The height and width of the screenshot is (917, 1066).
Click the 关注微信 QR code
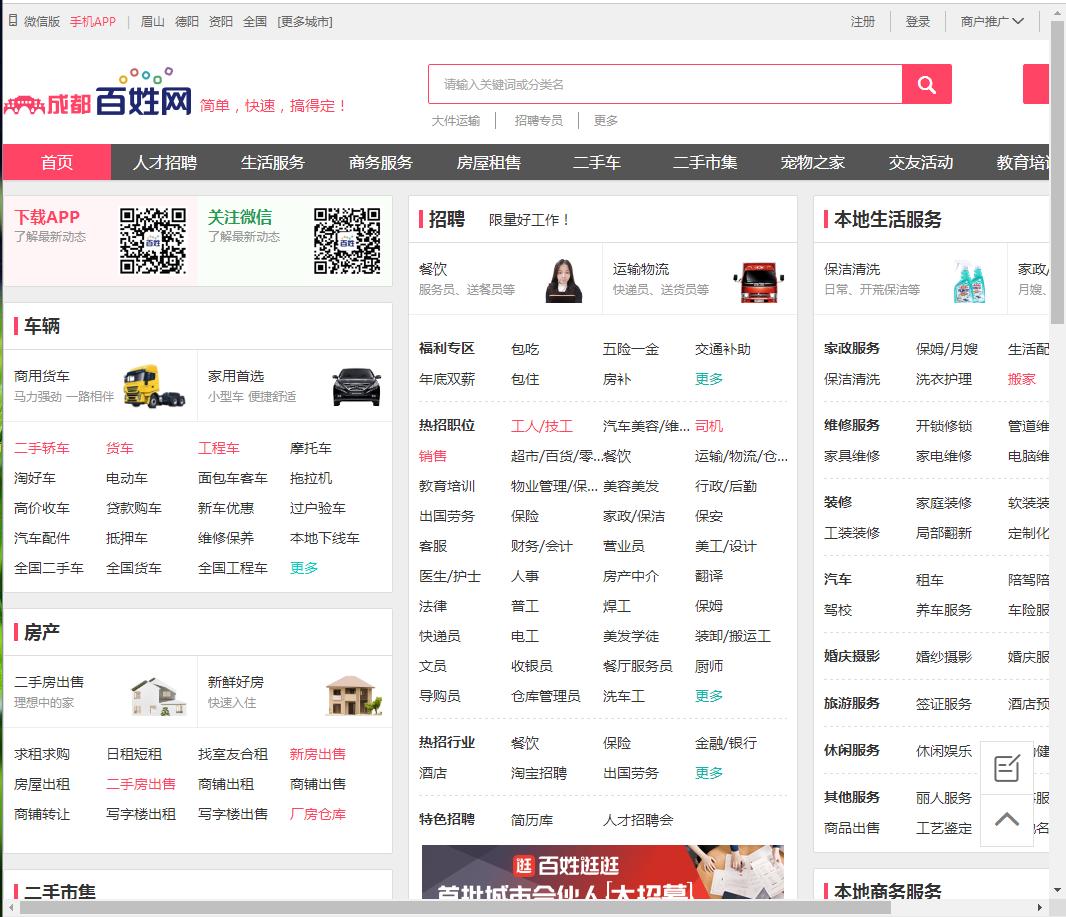[348, 241]
